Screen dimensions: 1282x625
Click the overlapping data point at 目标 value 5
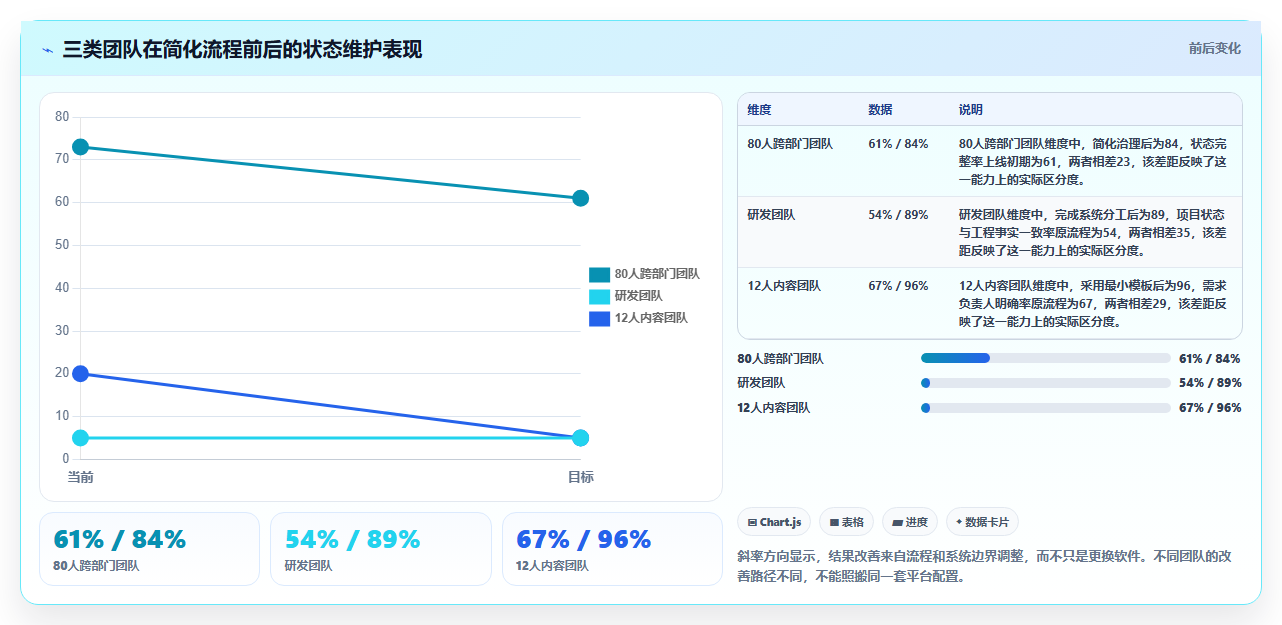pyautogui.click(x=580, y=438)
